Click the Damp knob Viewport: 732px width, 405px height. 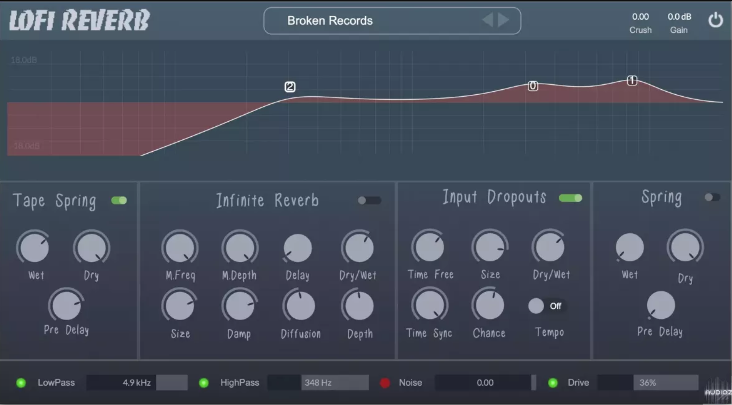click(239, 306)
